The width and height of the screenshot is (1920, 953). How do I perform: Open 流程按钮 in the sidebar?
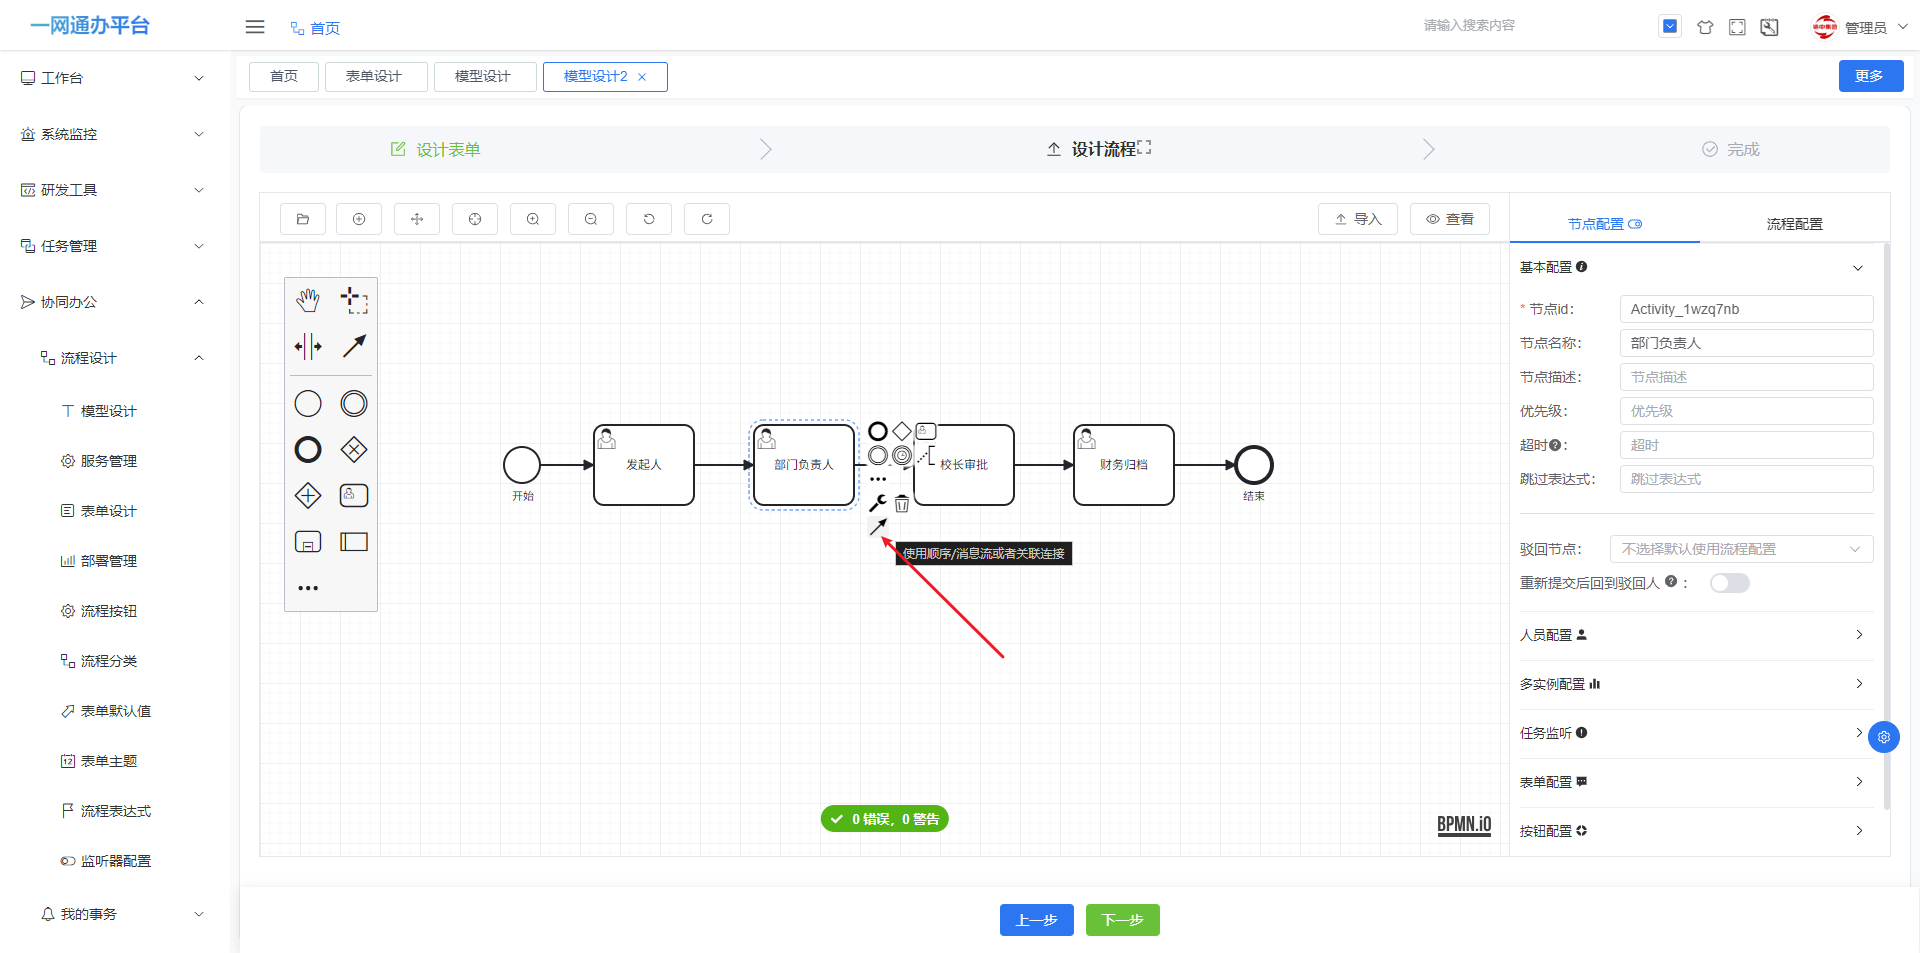(x=108, y=611)
